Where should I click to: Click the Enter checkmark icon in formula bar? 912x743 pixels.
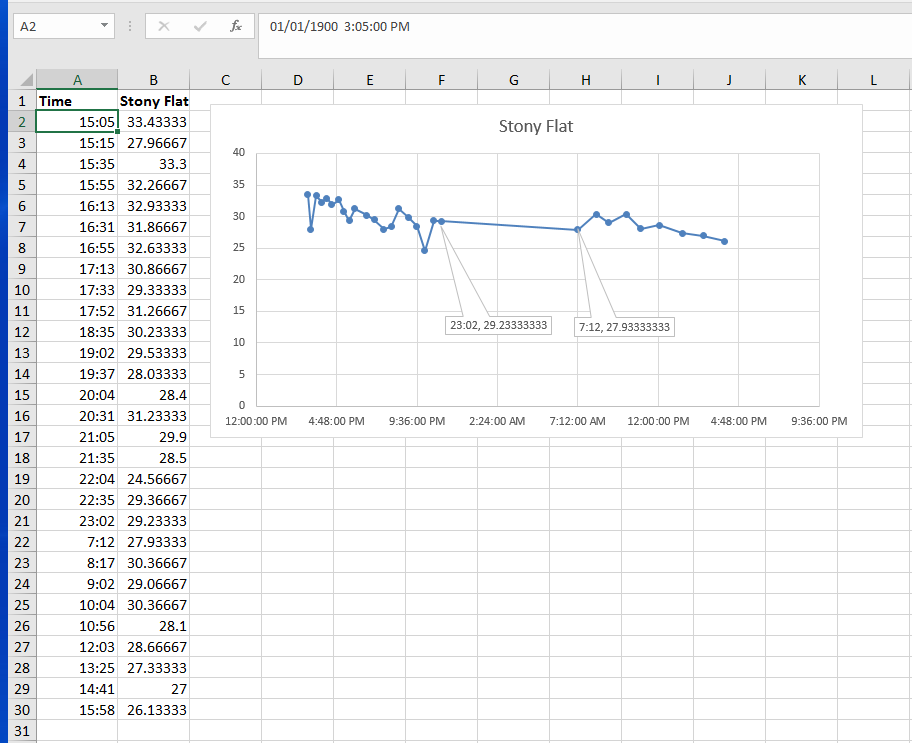(x=200, y=26)
